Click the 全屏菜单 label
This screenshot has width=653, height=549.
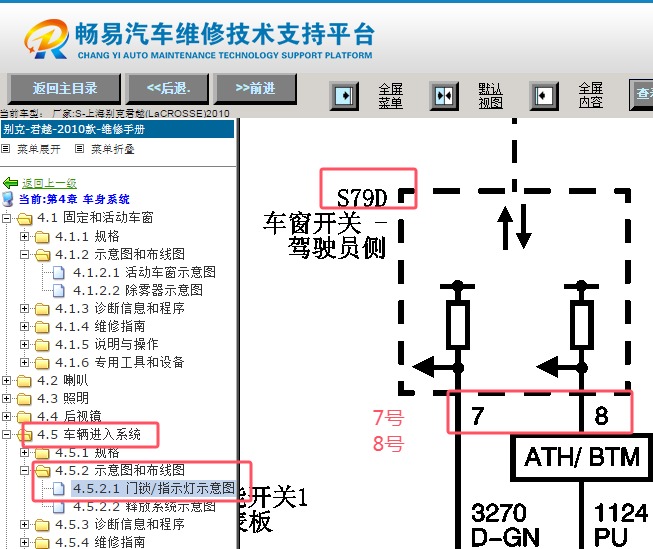tap(391, 96)
